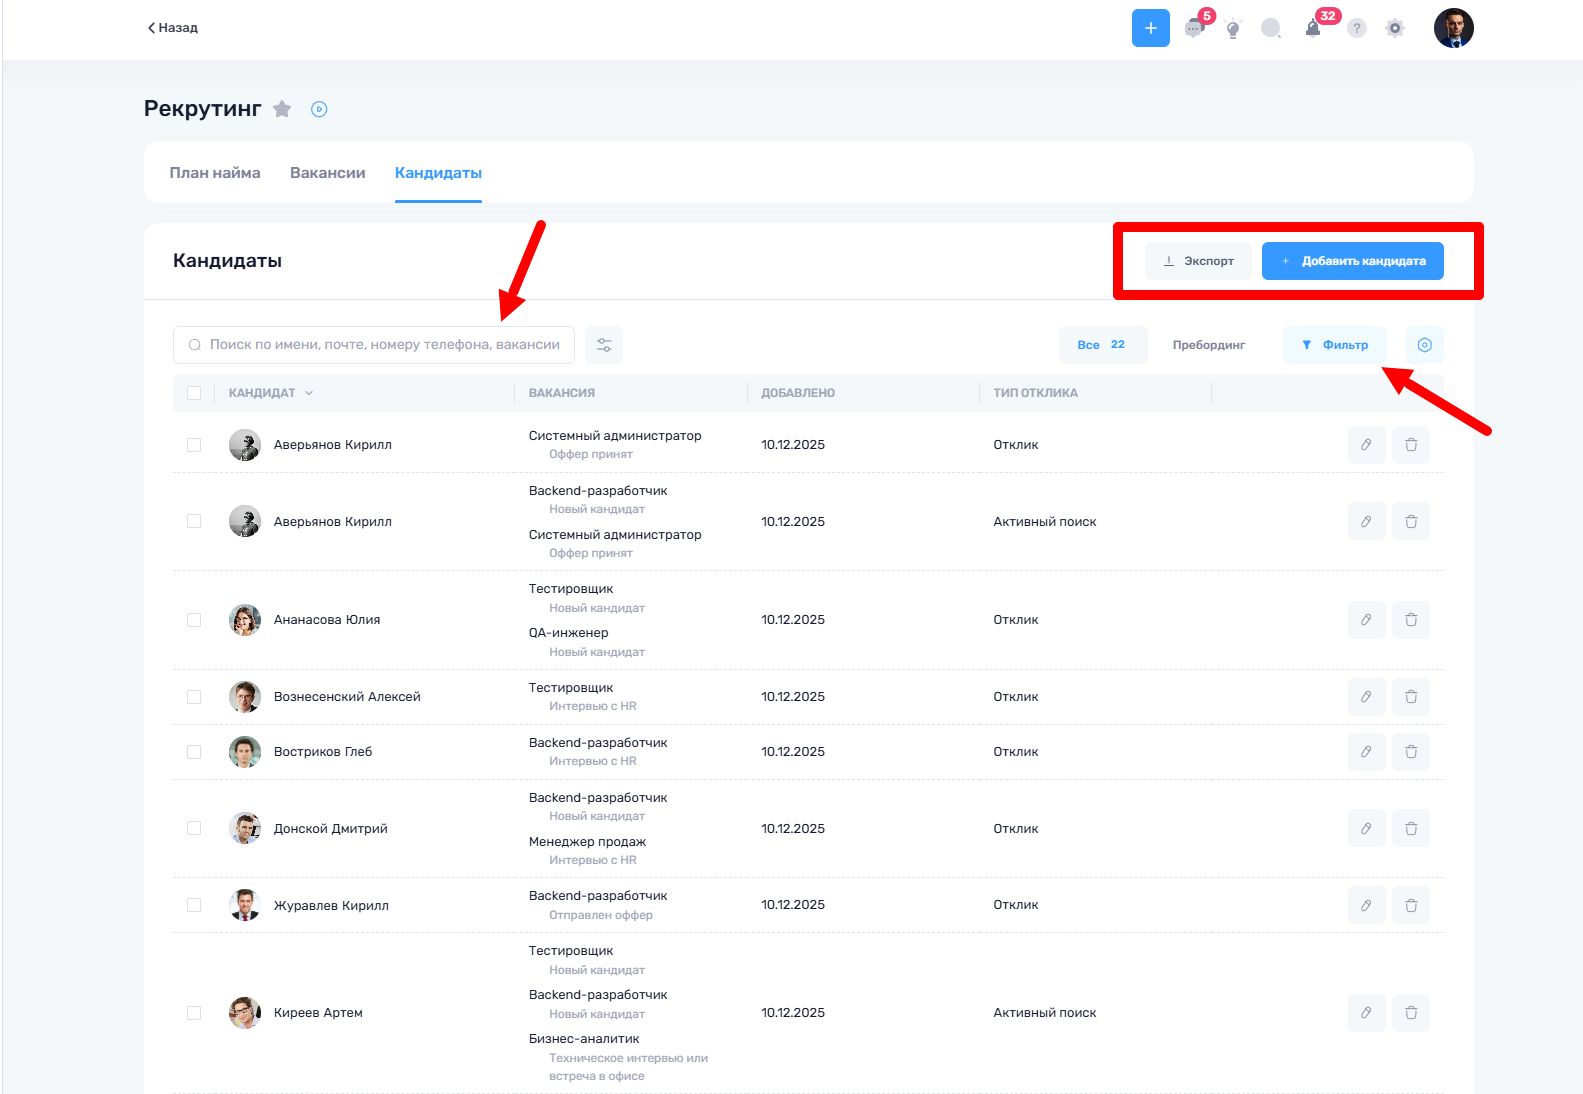Viewport: 1583px width, 1094px height.
Task: Expand the Кандидат column sort chevron
Action: 309,393
